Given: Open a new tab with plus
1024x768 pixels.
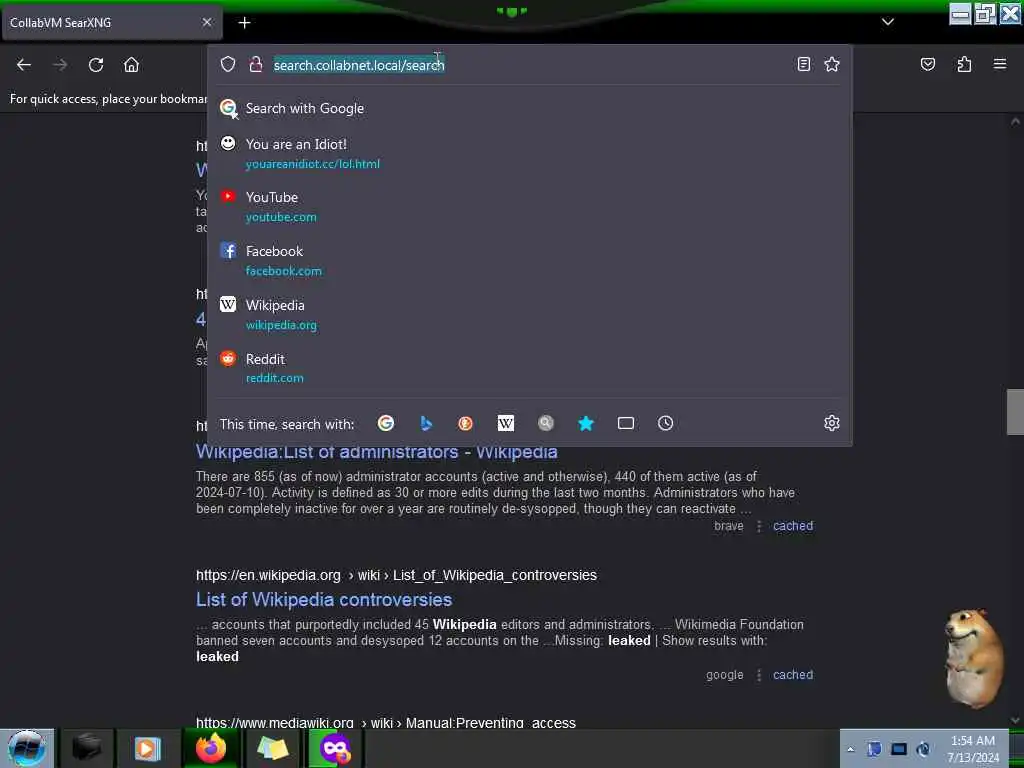Looking at the screenshot, I should 244,23.
